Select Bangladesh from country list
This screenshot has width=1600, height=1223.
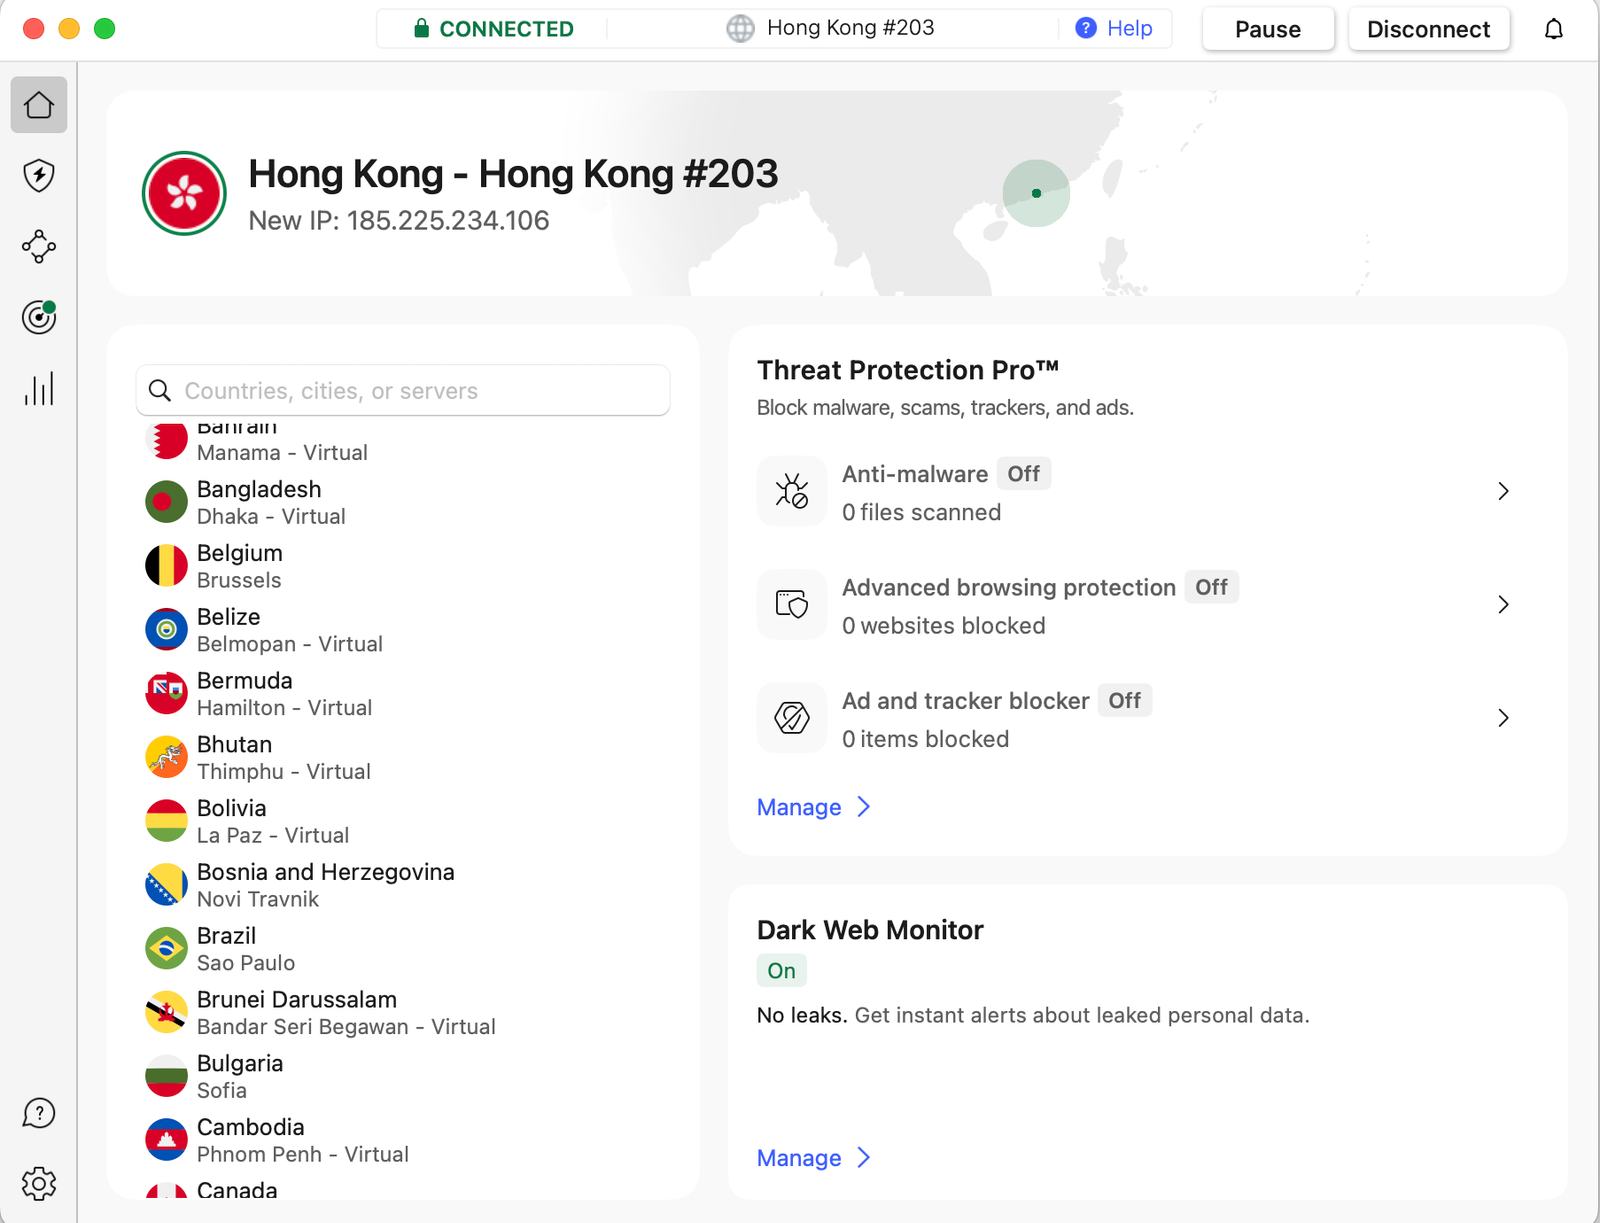(x=403, y=502)
